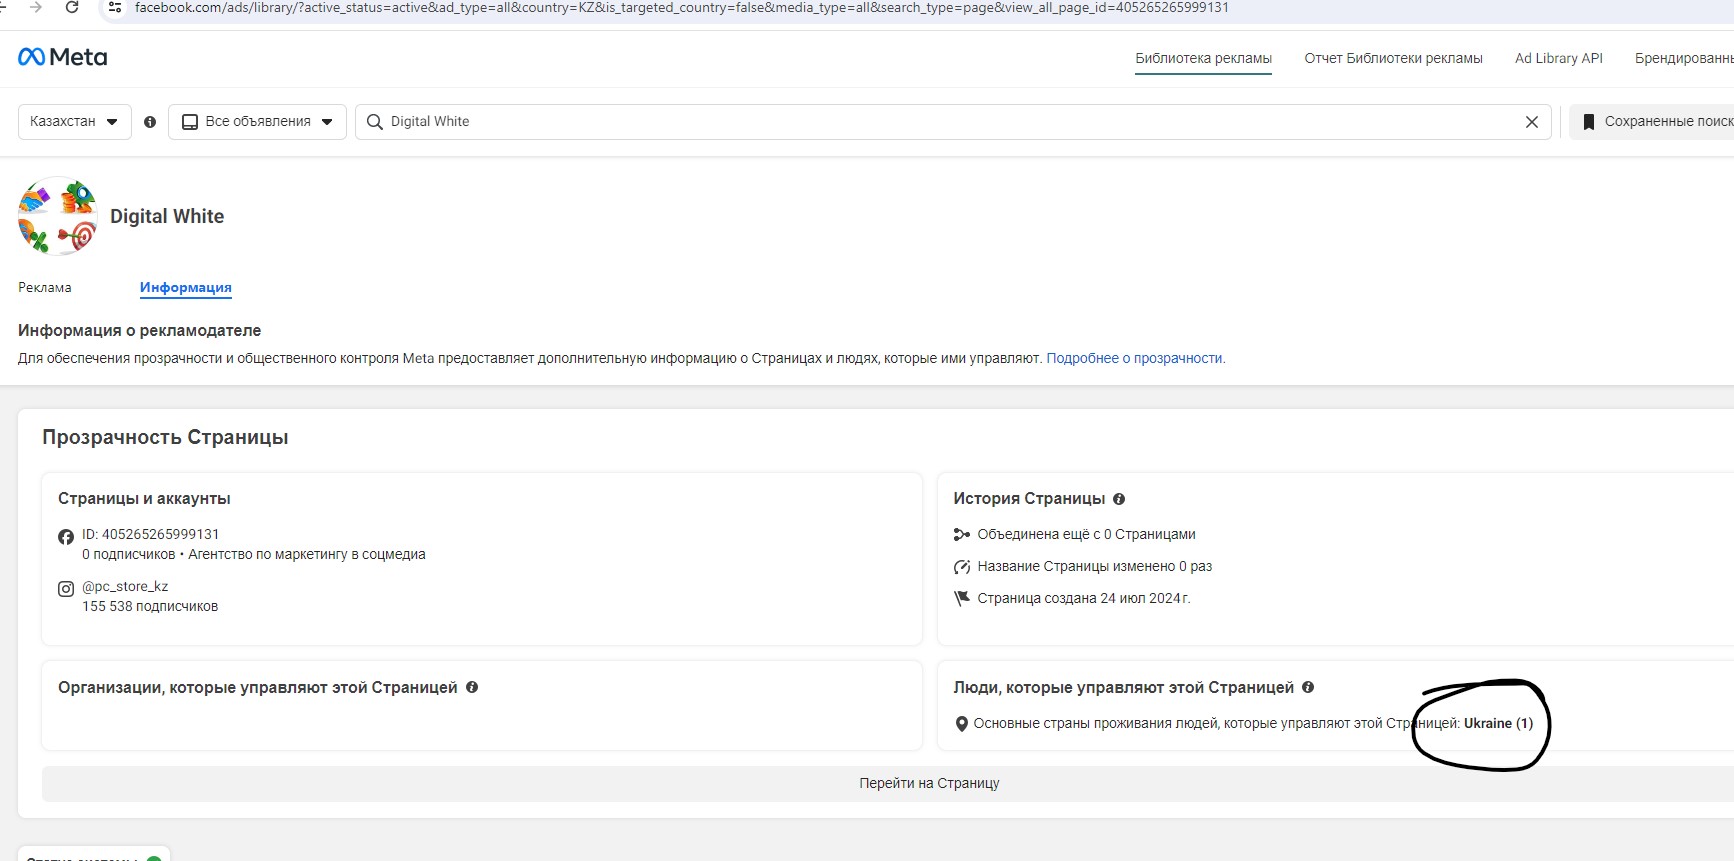
Task: Focus the Digital White search field
Action: tap(940, 122)
